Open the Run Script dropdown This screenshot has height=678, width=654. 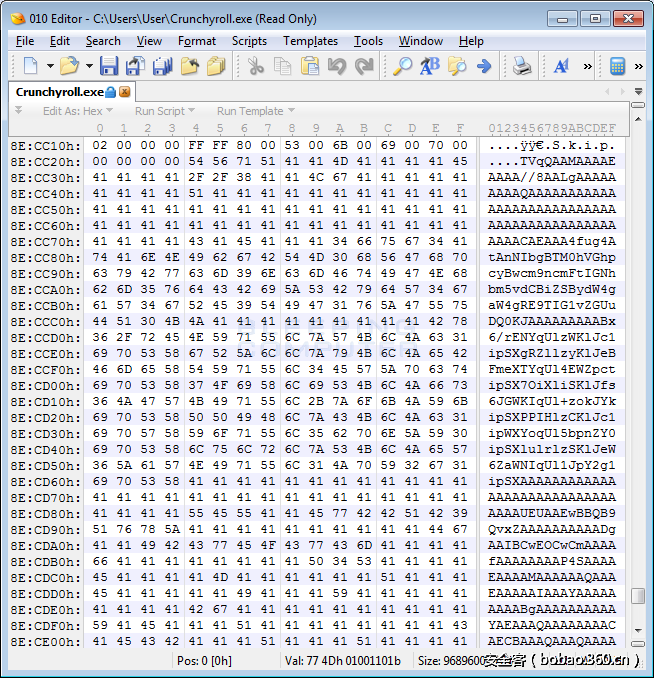pos(165,111)
